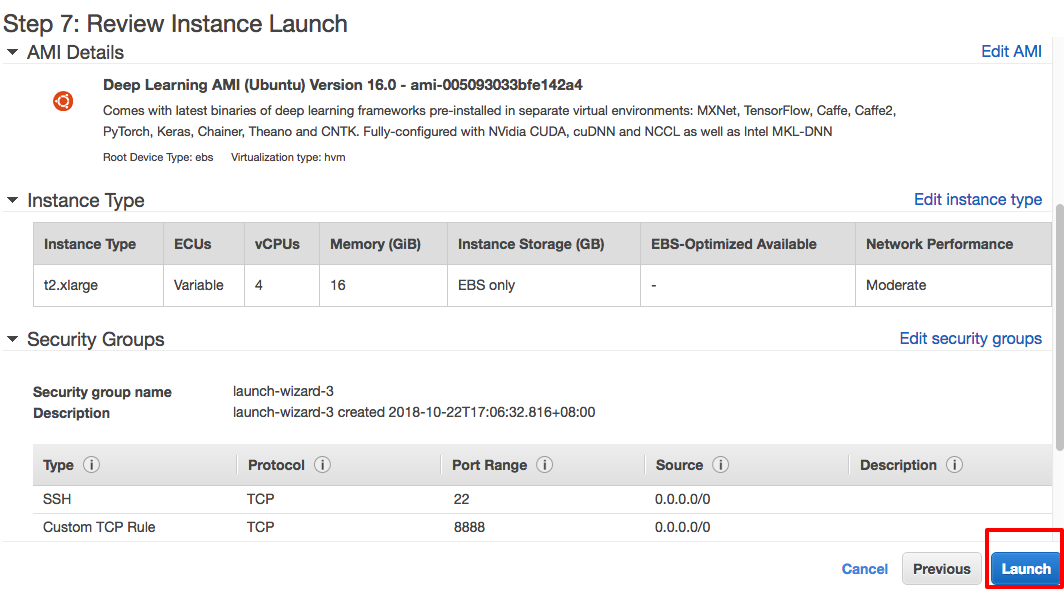The image size is (1064, 591).
Task: Click the info icon next to Protocol
Action: point(321,464)
